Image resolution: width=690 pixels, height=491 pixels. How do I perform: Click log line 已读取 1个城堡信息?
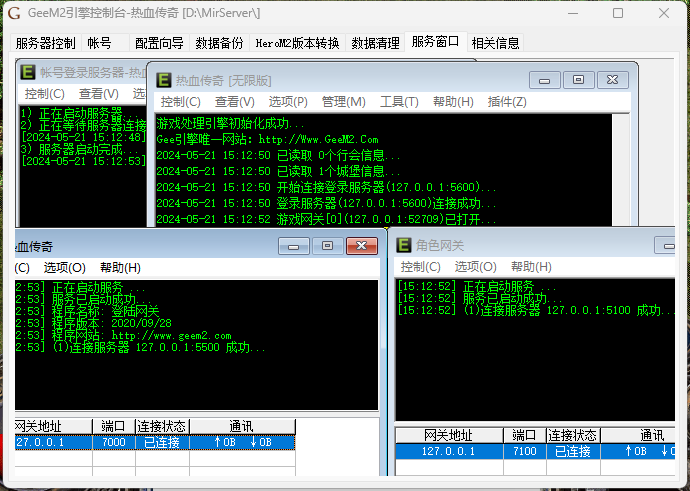pos(278,171)
